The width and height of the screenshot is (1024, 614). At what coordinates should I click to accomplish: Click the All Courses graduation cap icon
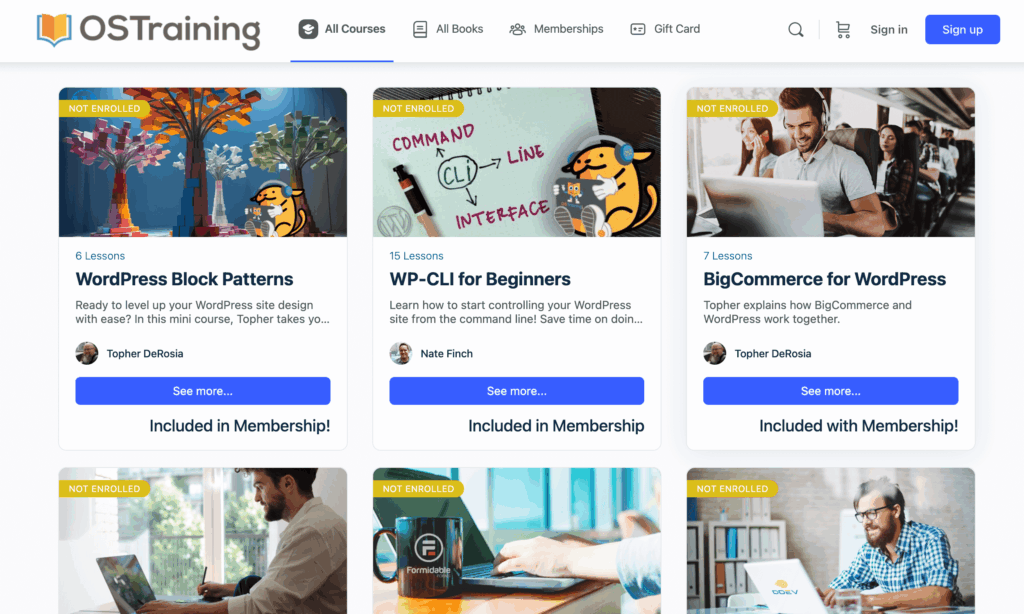[308, 29]
